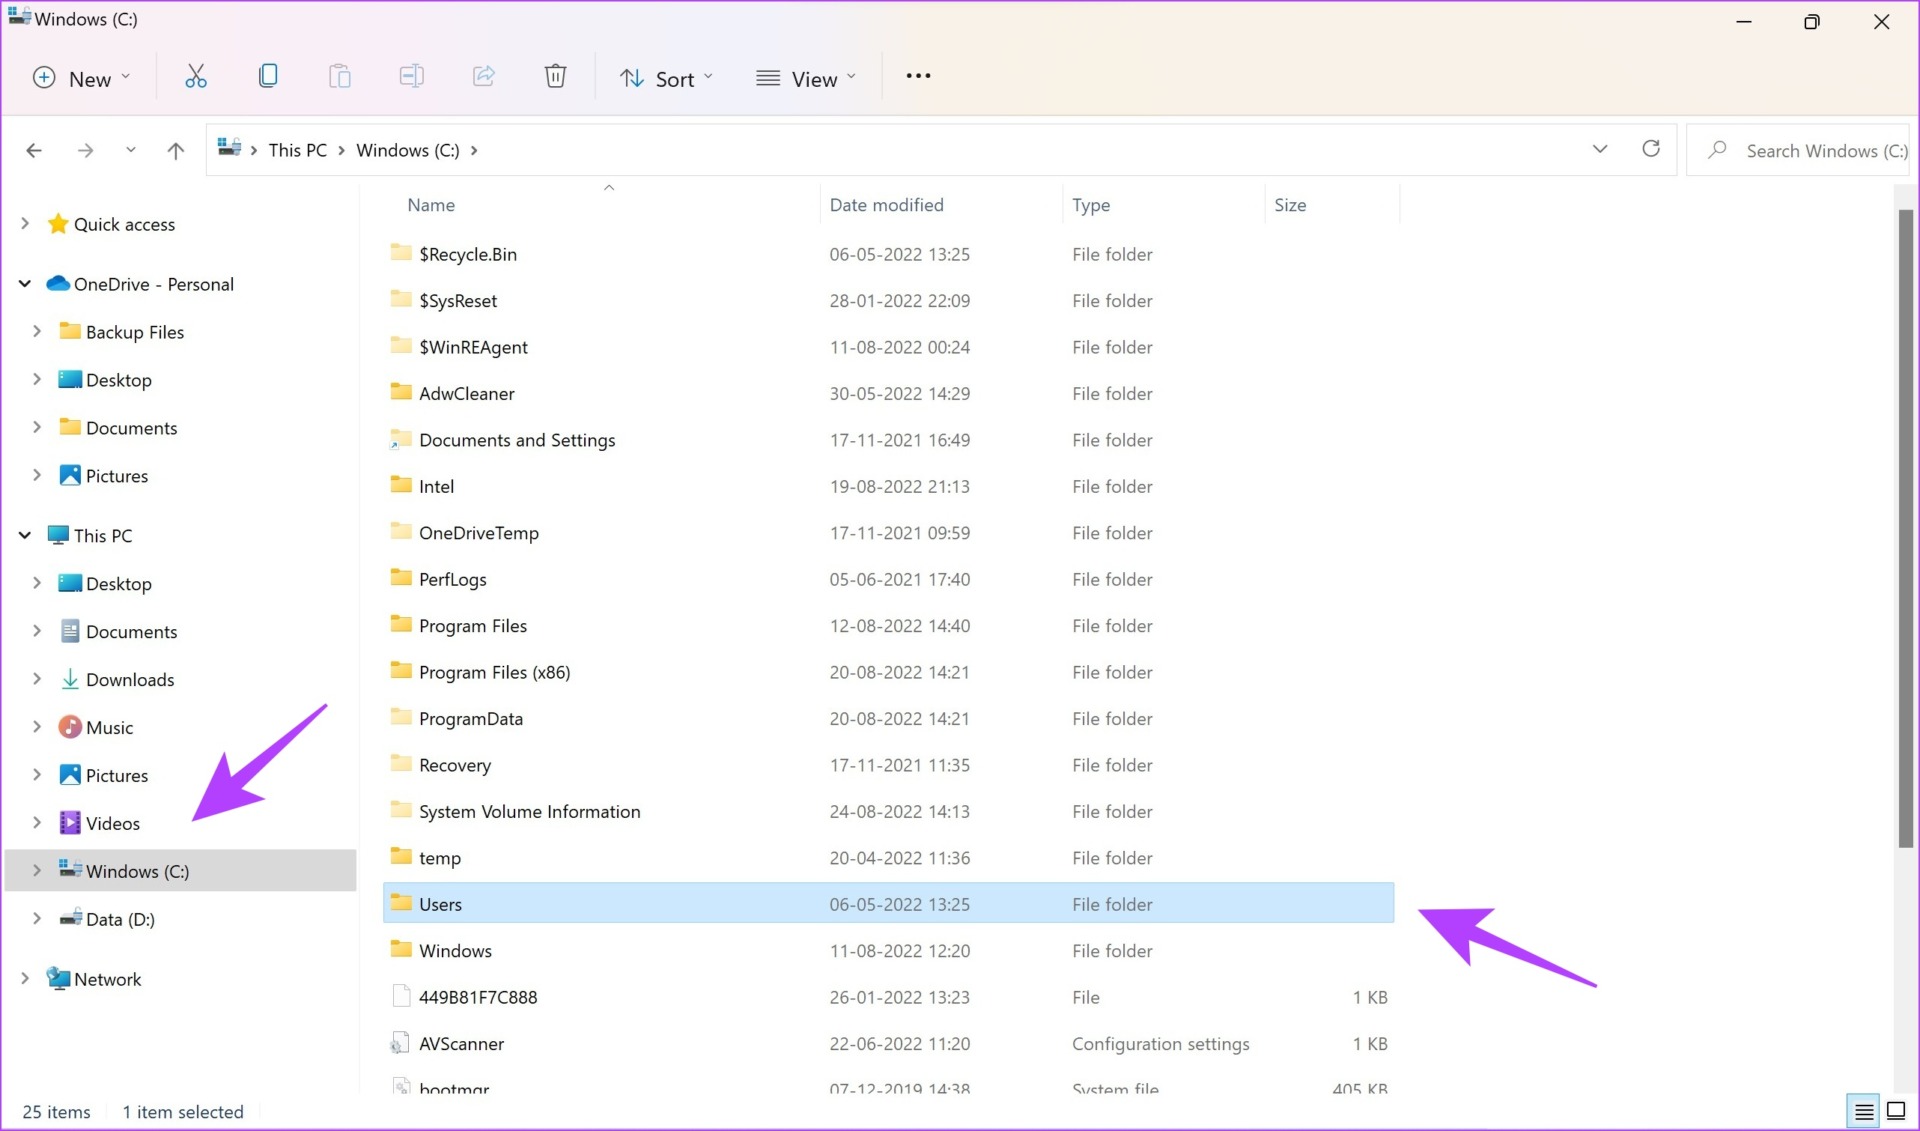Screen dimensions: 1920x1131
Task: Click the Copy icon in toolbar
Action: point(268,77)
